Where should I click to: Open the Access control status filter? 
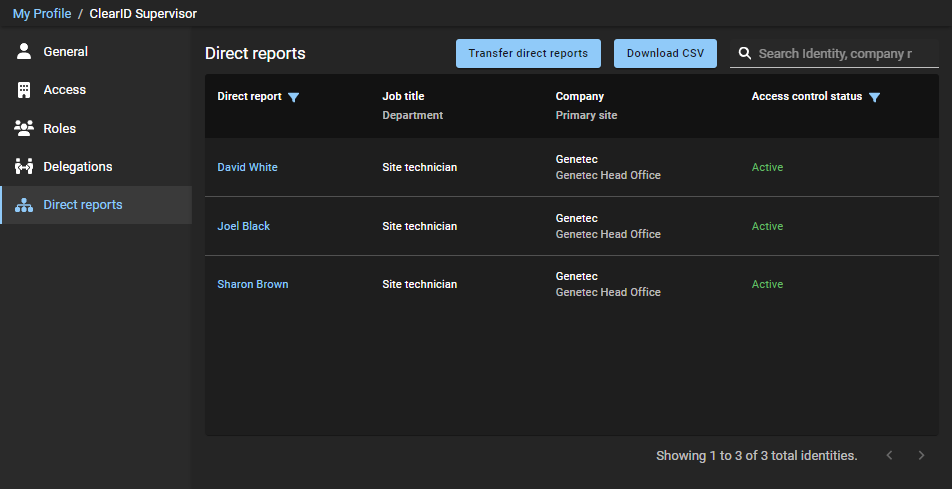tap(874, 97)
